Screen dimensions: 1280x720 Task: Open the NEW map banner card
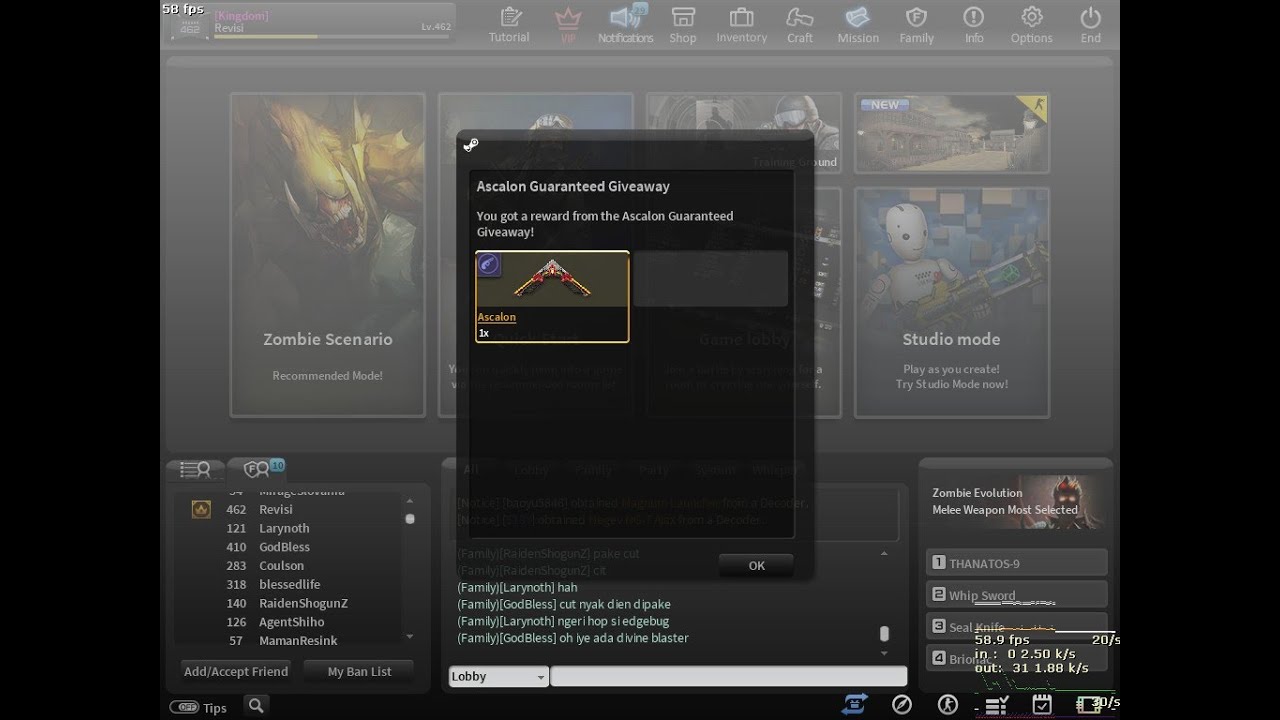(951, 134)
